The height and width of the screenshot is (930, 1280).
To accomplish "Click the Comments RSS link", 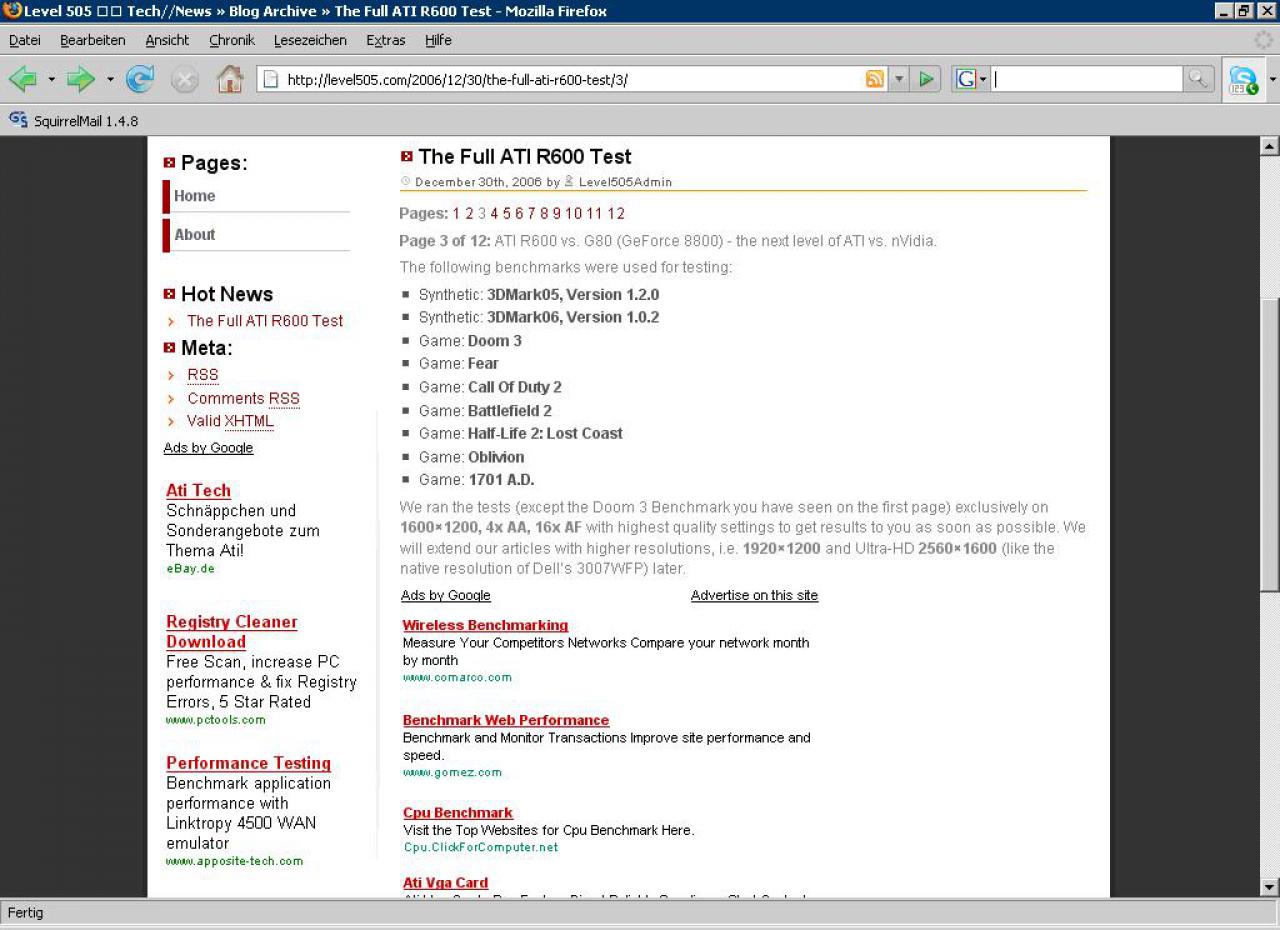I will (243, 398).
